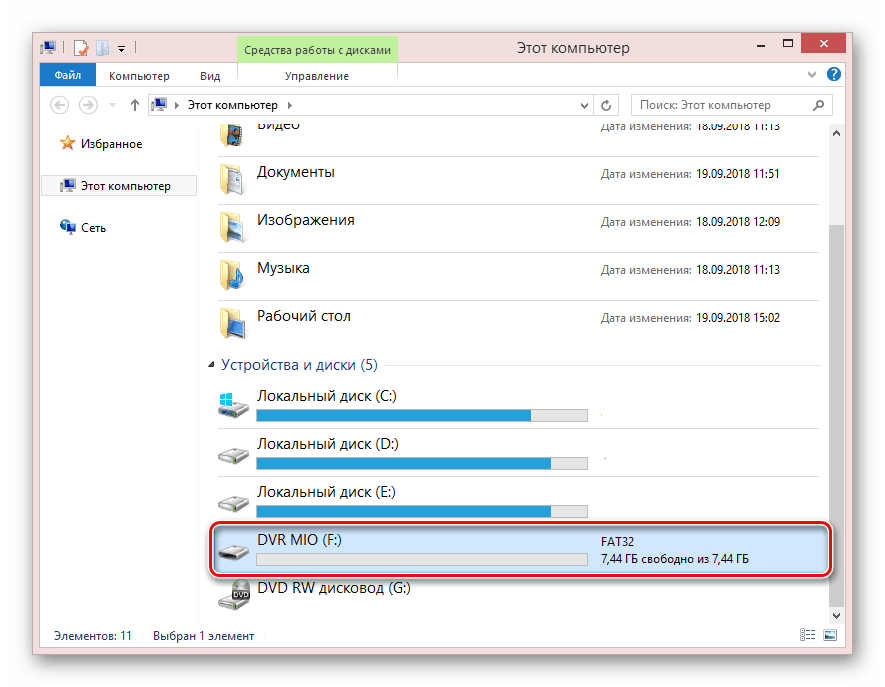Click the Properties icon in quick access toolbar
Screen dimensions: 885x687
click(81, 47)
